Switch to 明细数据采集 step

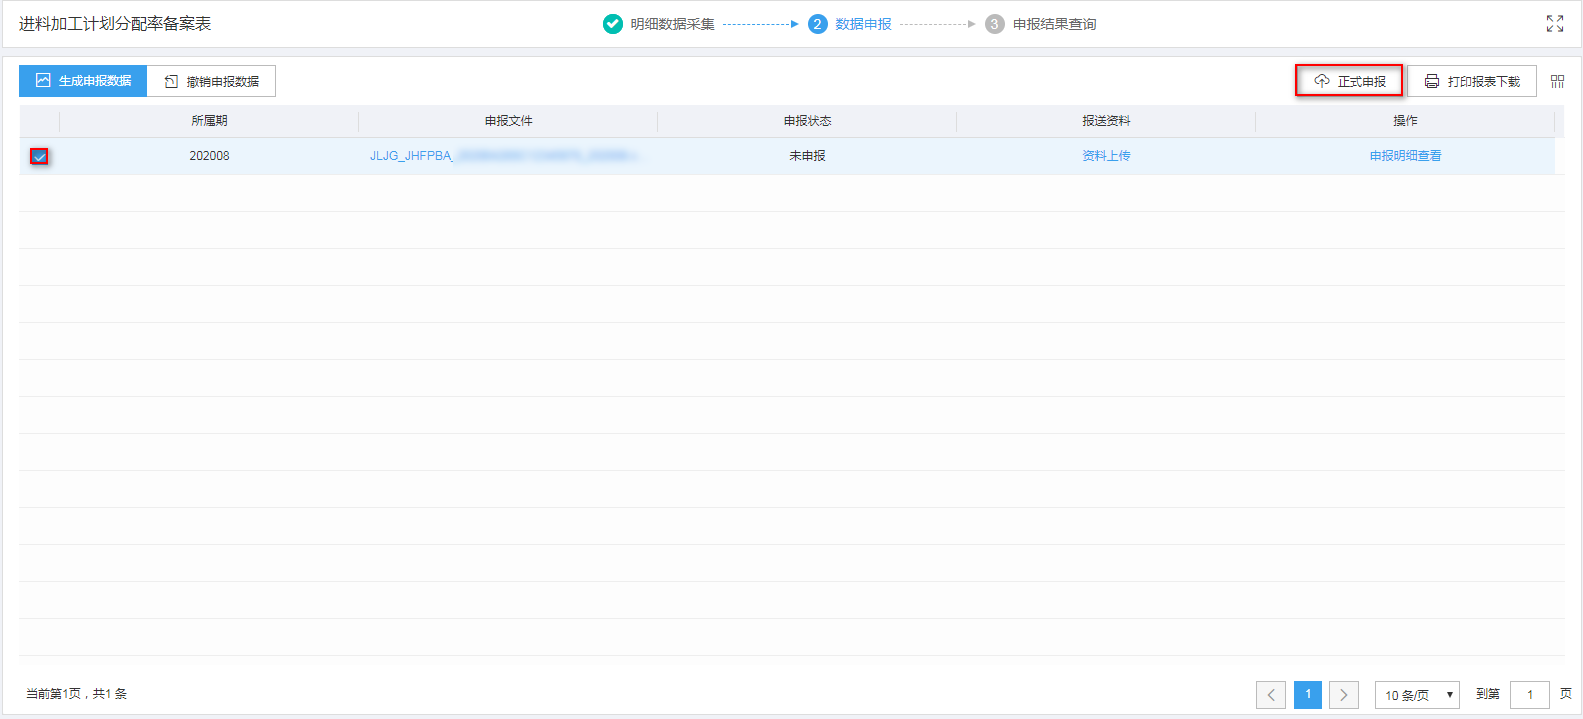(672, 24)
